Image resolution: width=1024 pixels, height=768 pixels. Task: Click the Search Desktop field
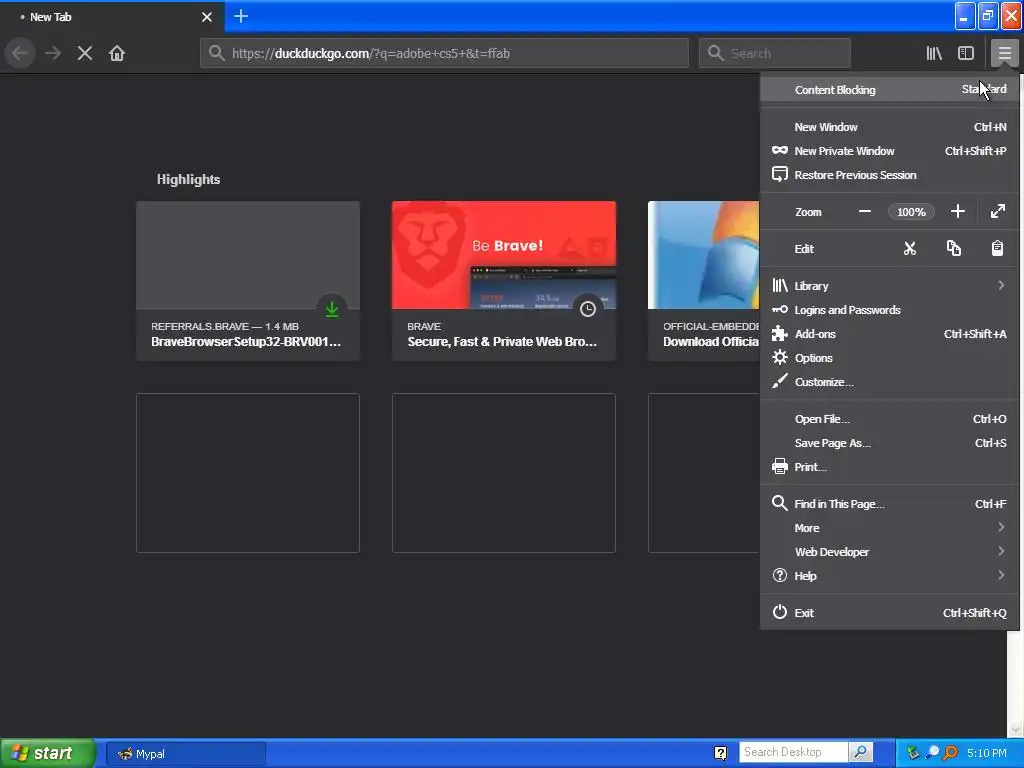coord(793,752)
